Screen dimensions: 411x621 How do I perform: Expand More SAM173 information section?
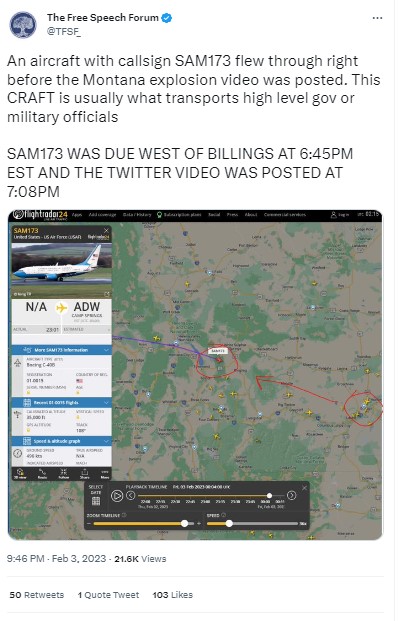(61, 350)
